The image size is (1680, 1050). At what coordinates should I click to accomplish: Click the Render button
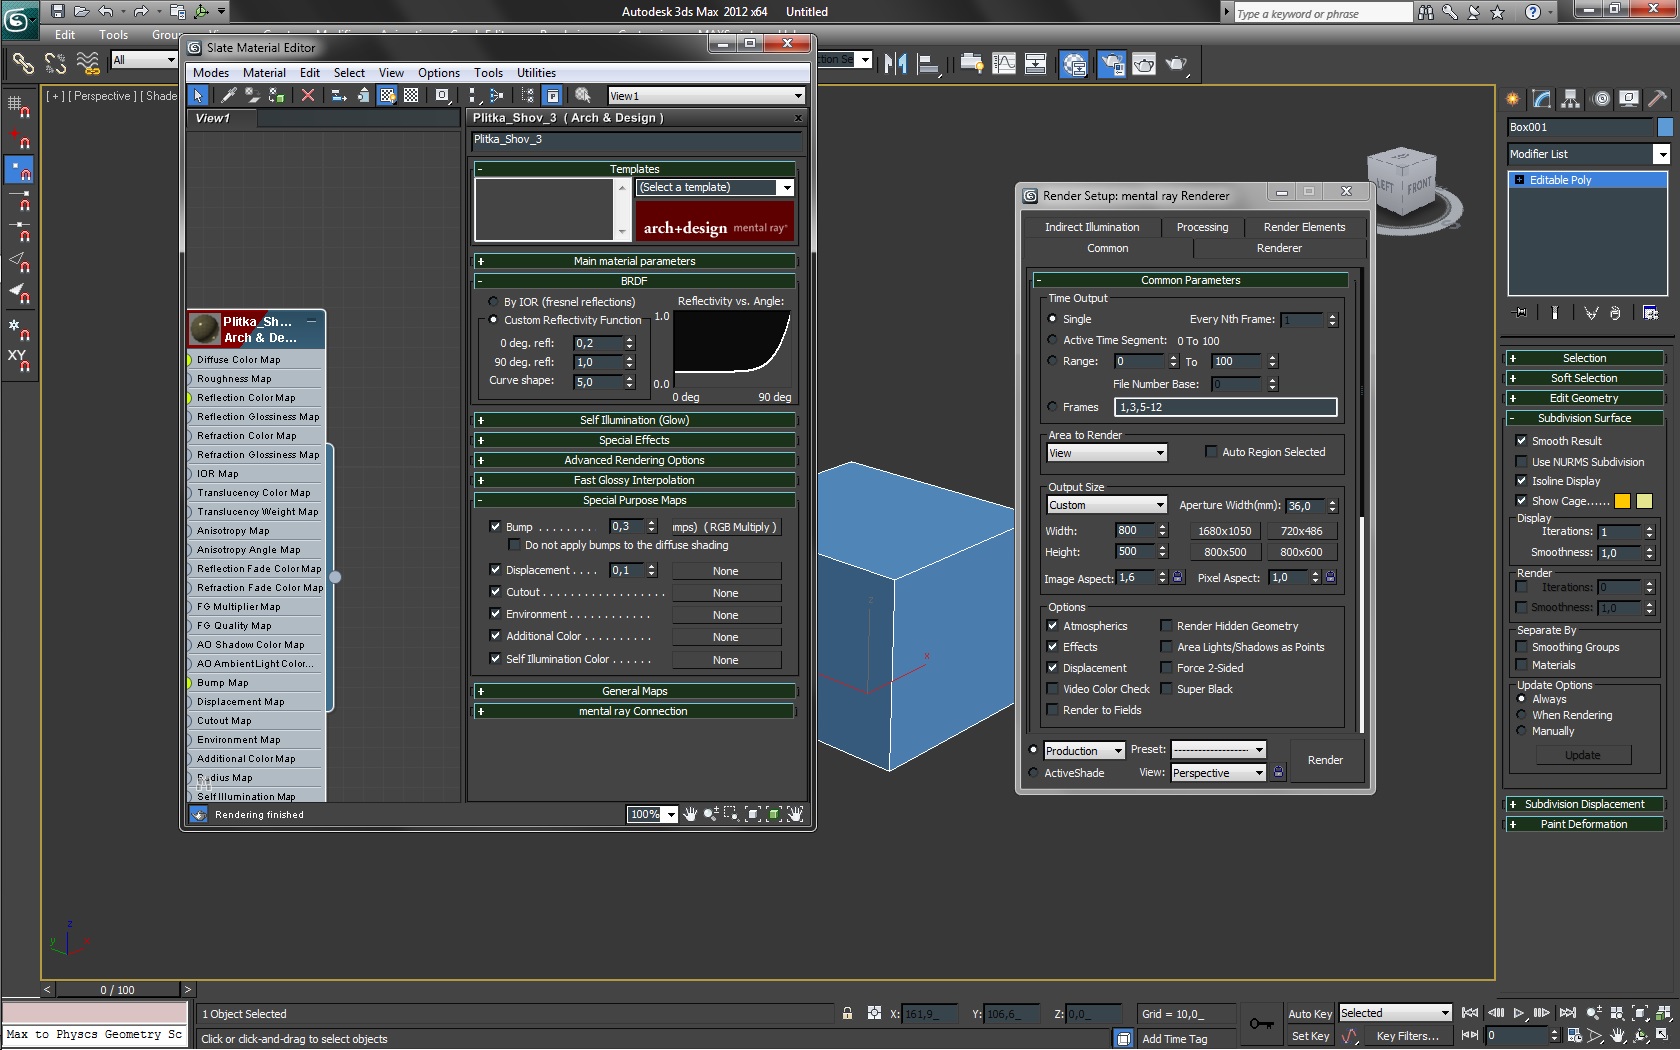click(x=1325, y=760)
